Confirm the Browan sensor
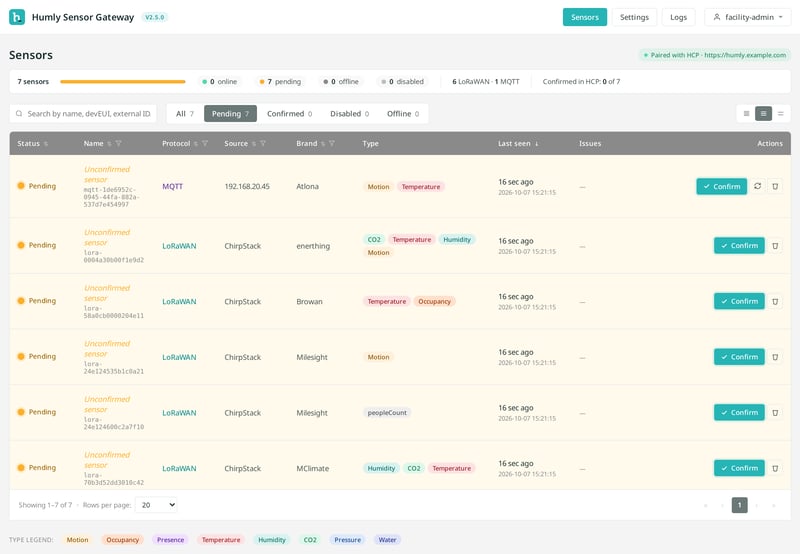The height and width of the screenshot is (554, 800). click(x=739, y=301)
